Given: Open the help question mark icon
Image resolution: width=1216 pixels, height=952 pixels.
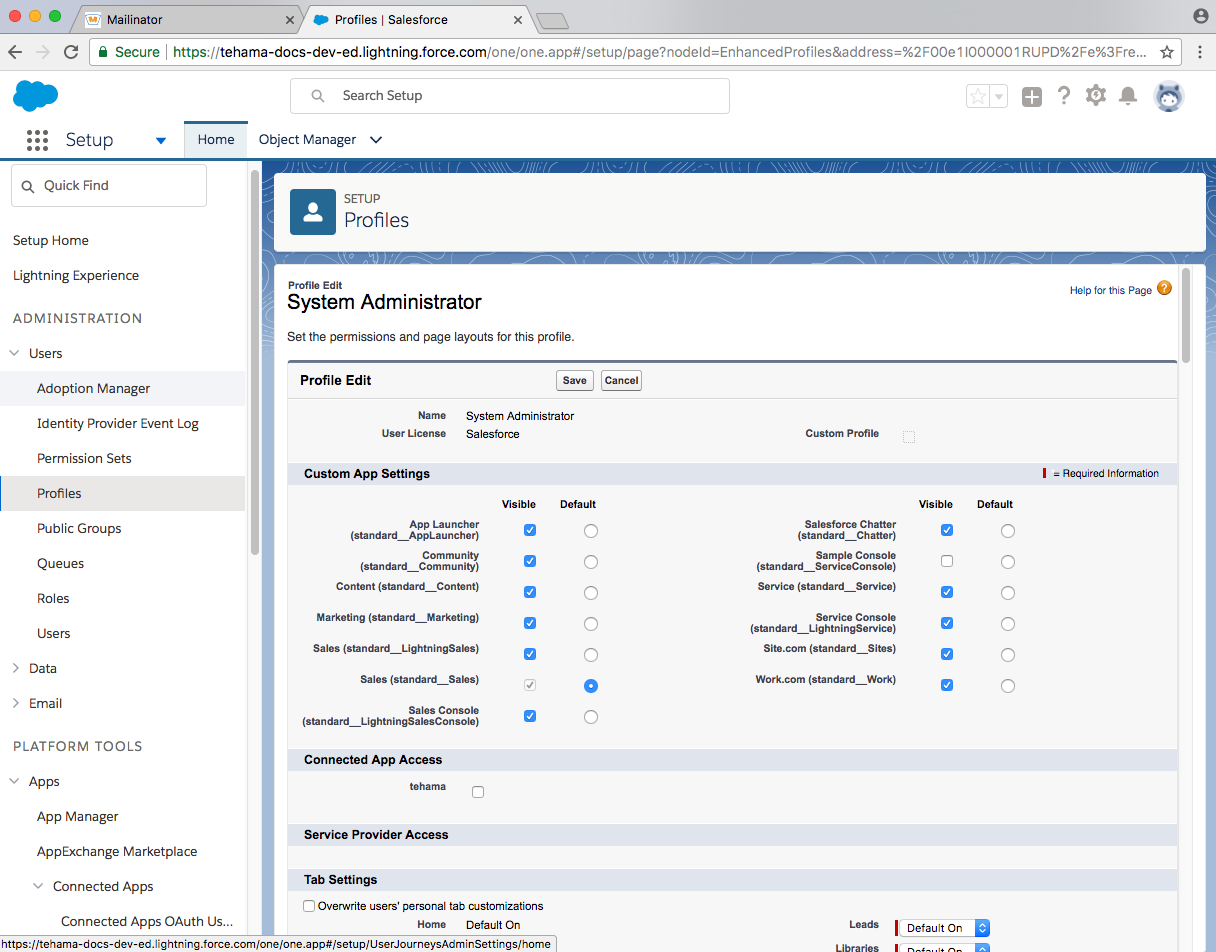Looking at the screenshot, I should [1064, 96].
